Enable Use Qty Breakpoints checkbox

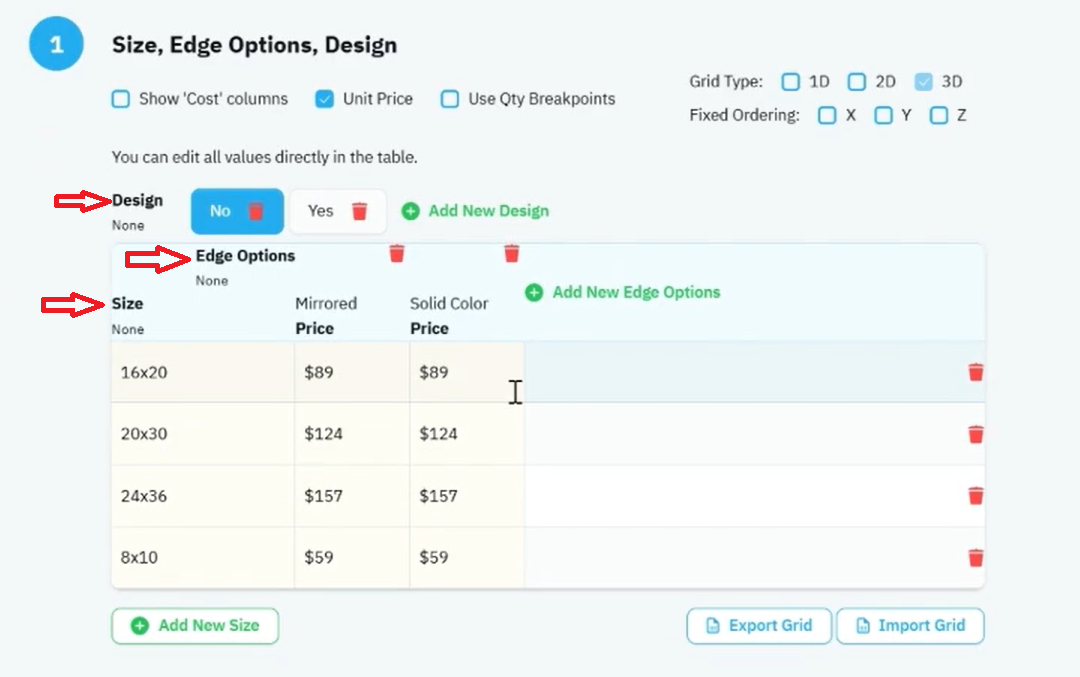[450, 98]
